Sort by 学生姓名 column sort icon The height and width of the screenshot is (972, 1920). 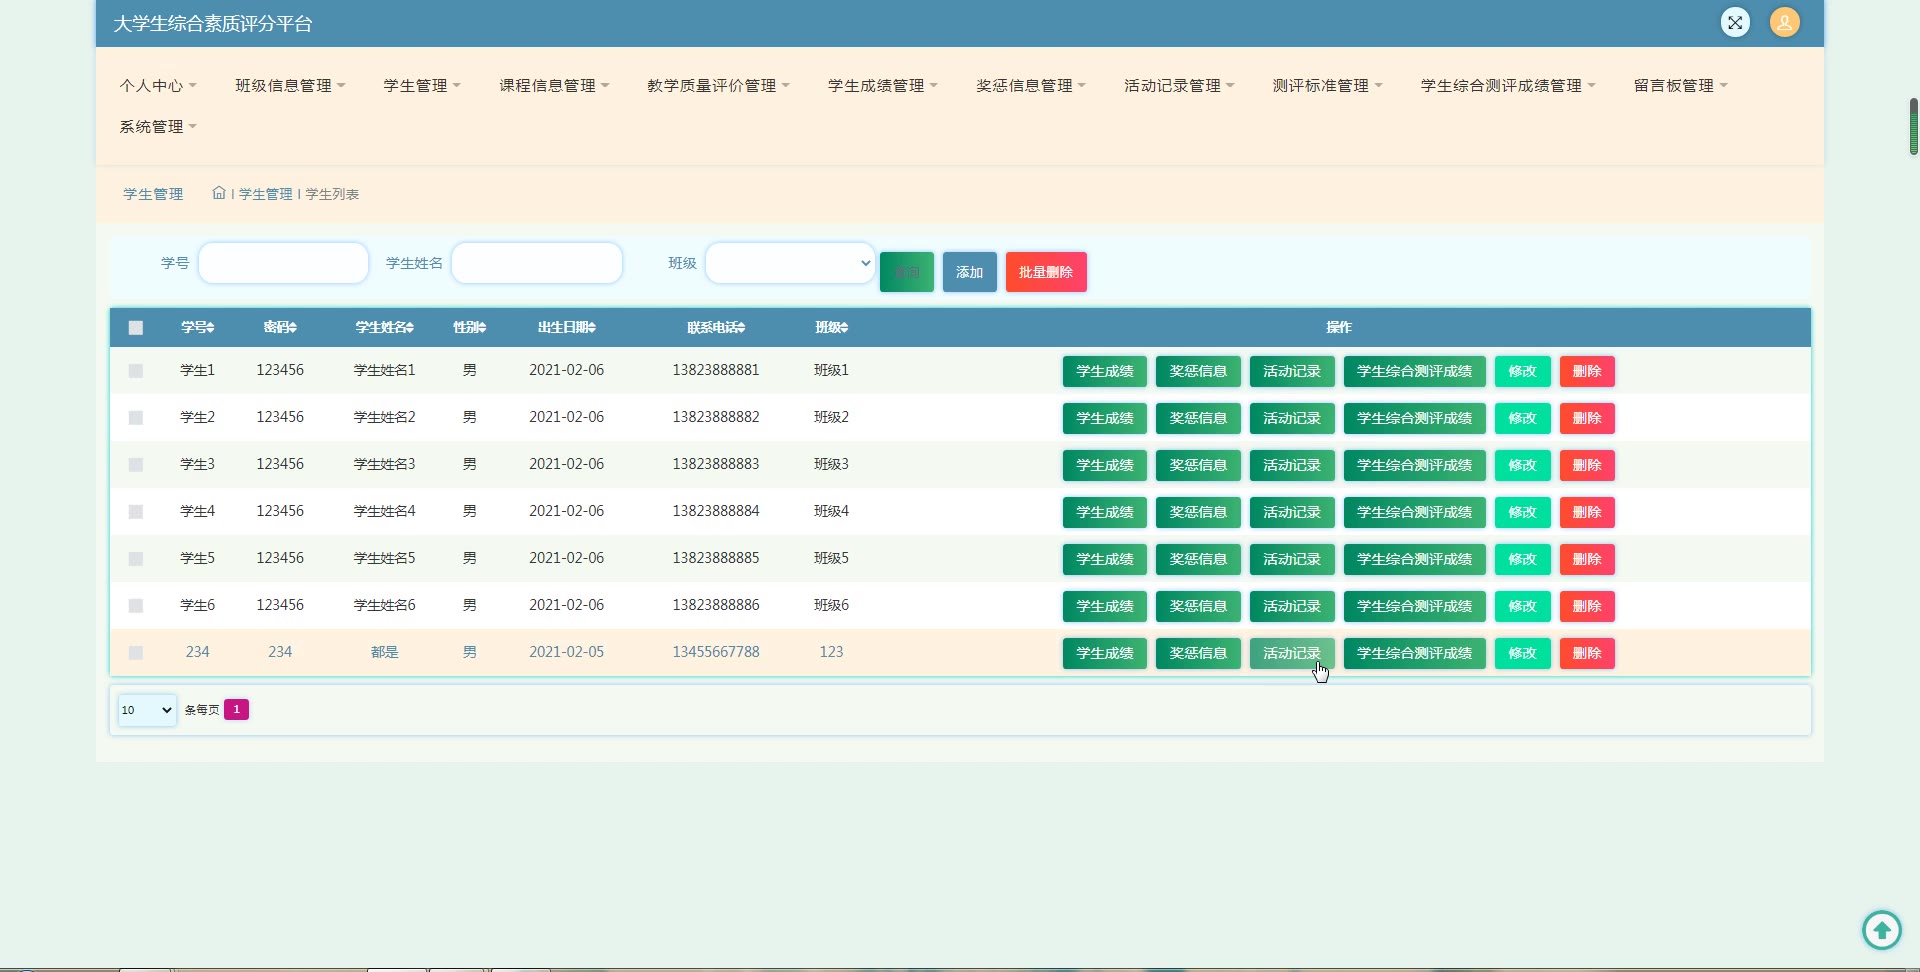coord(409,328)
